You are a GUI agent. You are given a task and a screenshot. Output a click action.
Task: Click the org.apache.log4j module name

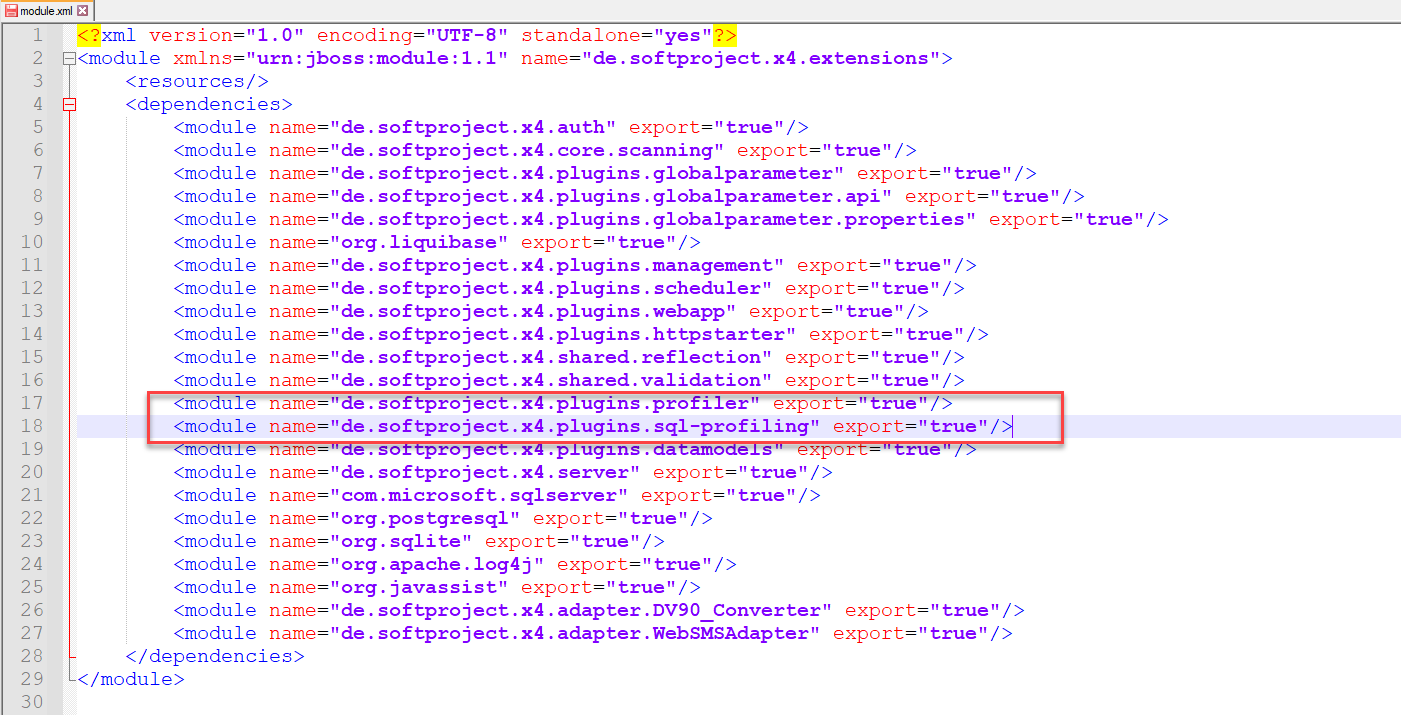435,564
